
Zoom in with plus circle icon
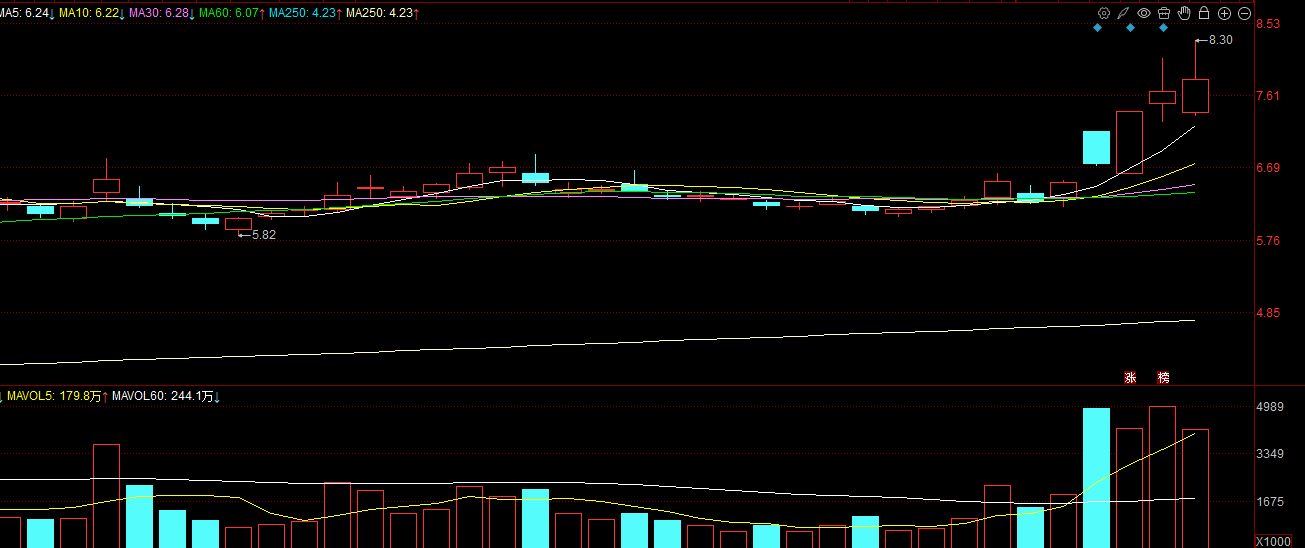click(1224, 13)
